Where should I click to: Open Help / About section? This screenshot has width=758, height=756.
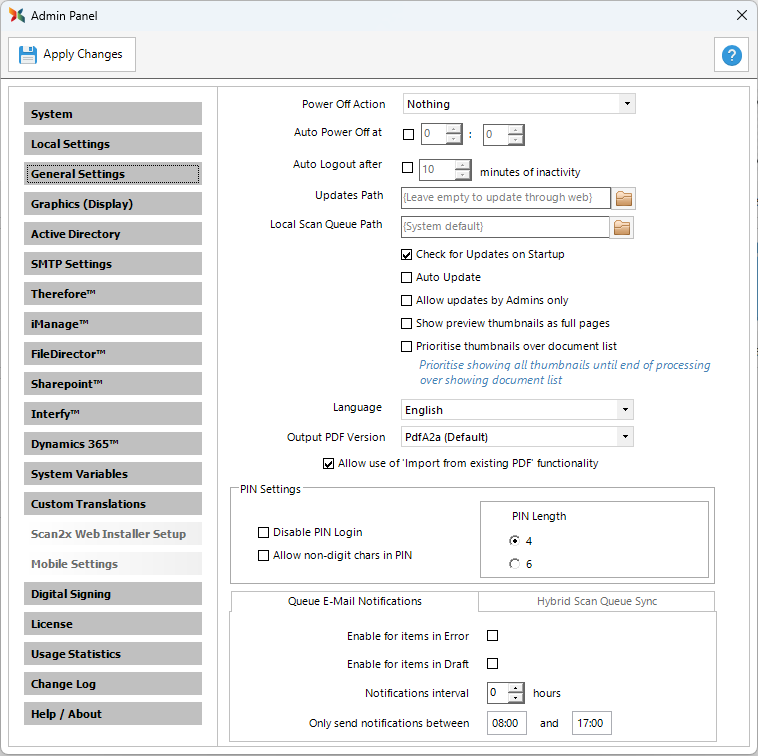click(113, 713)
